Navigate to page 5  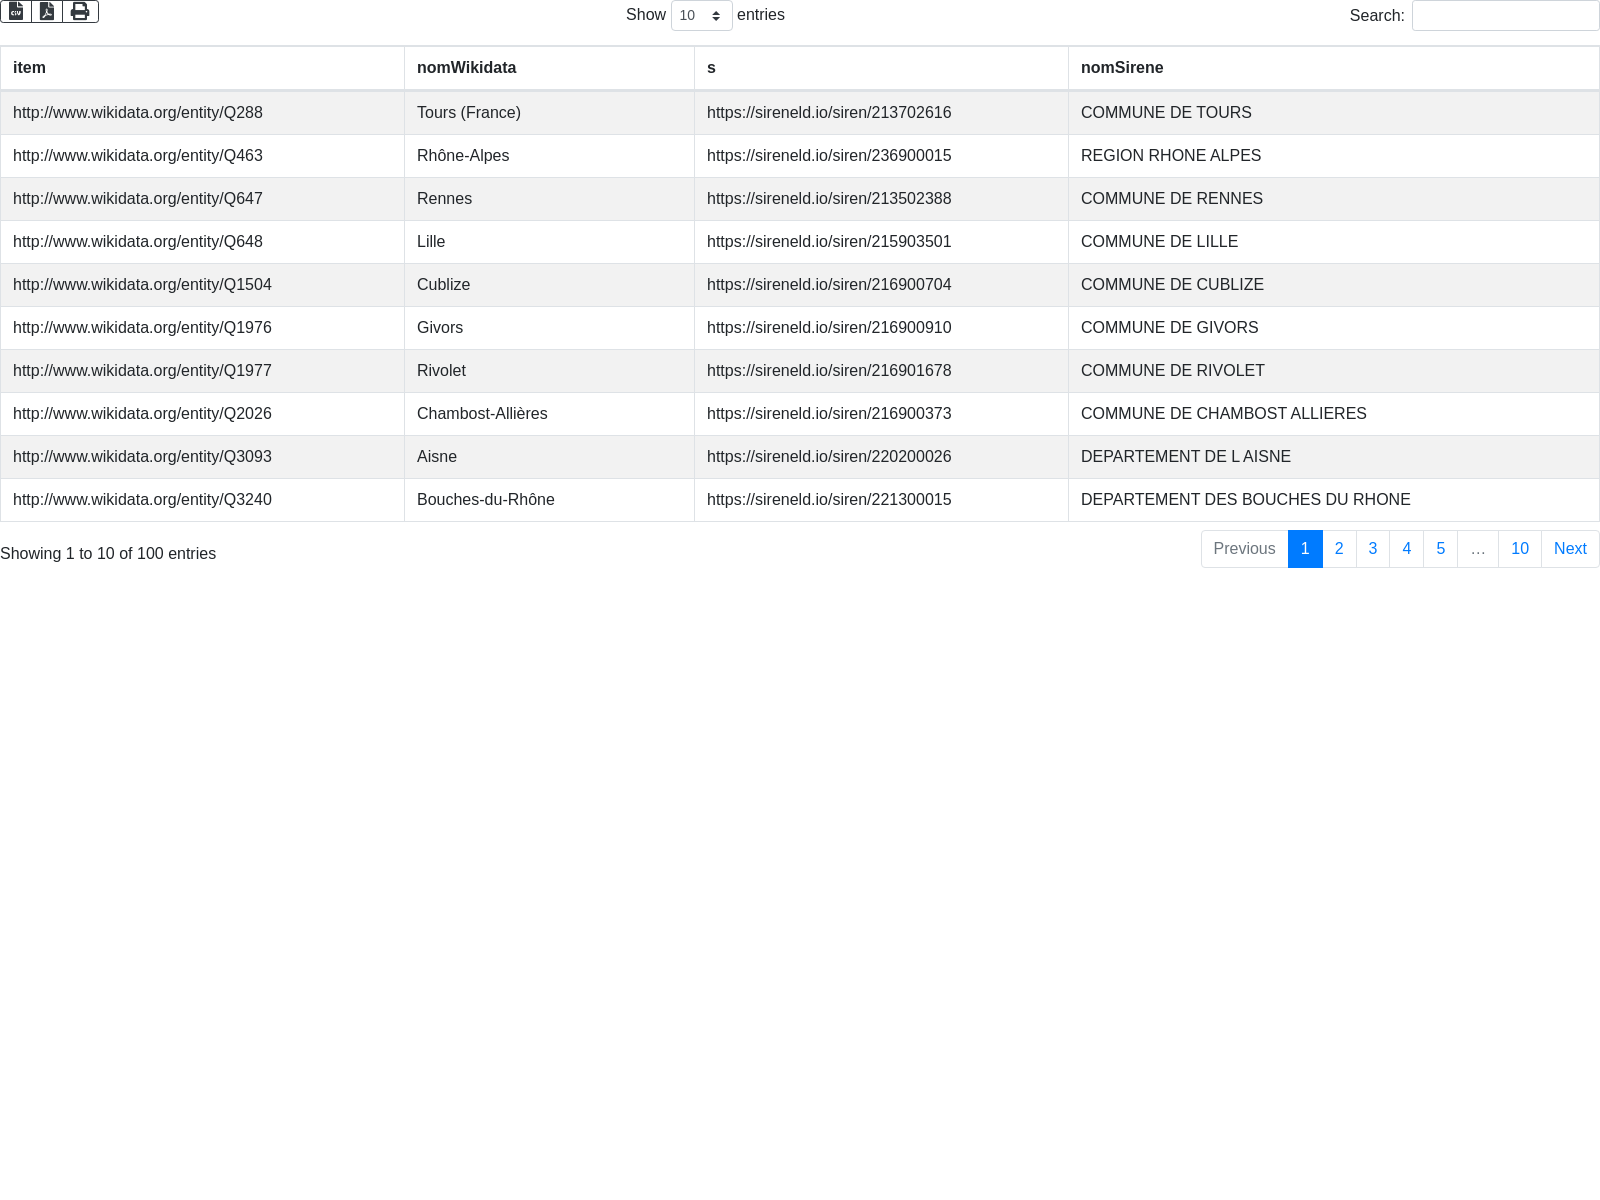coord(1441,549)
